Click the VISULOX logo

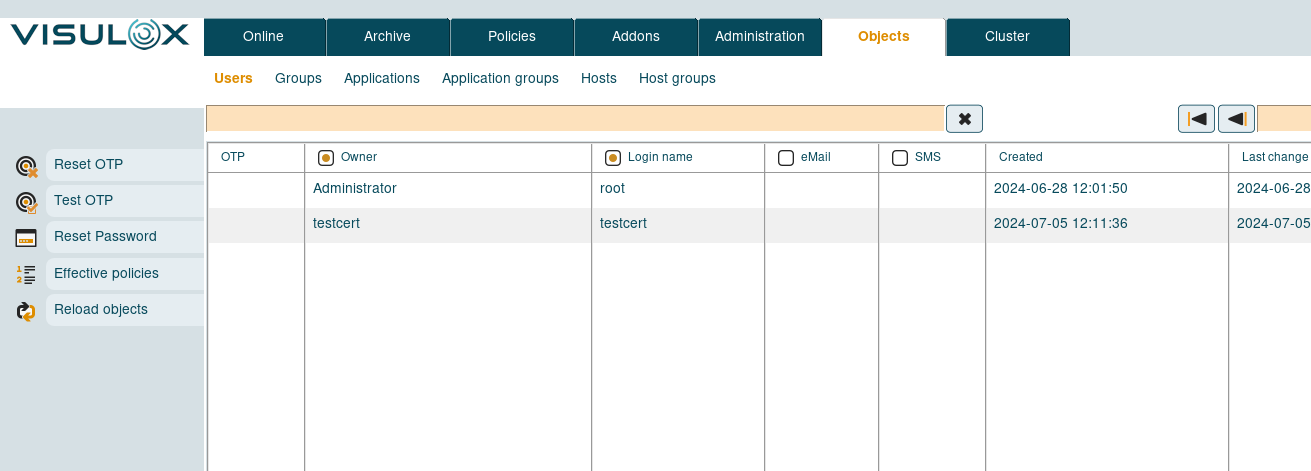coord(100,35)
